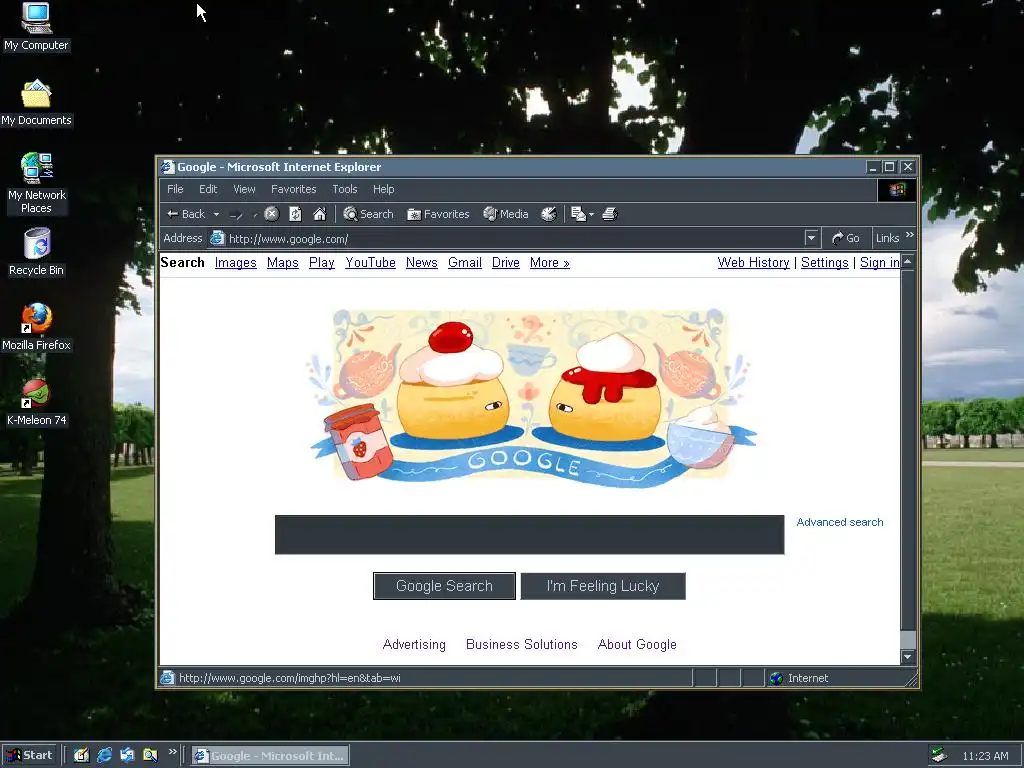Click the I'm Feeling Lucky button
Screen dimensions: 1024x768
[603, 586]
